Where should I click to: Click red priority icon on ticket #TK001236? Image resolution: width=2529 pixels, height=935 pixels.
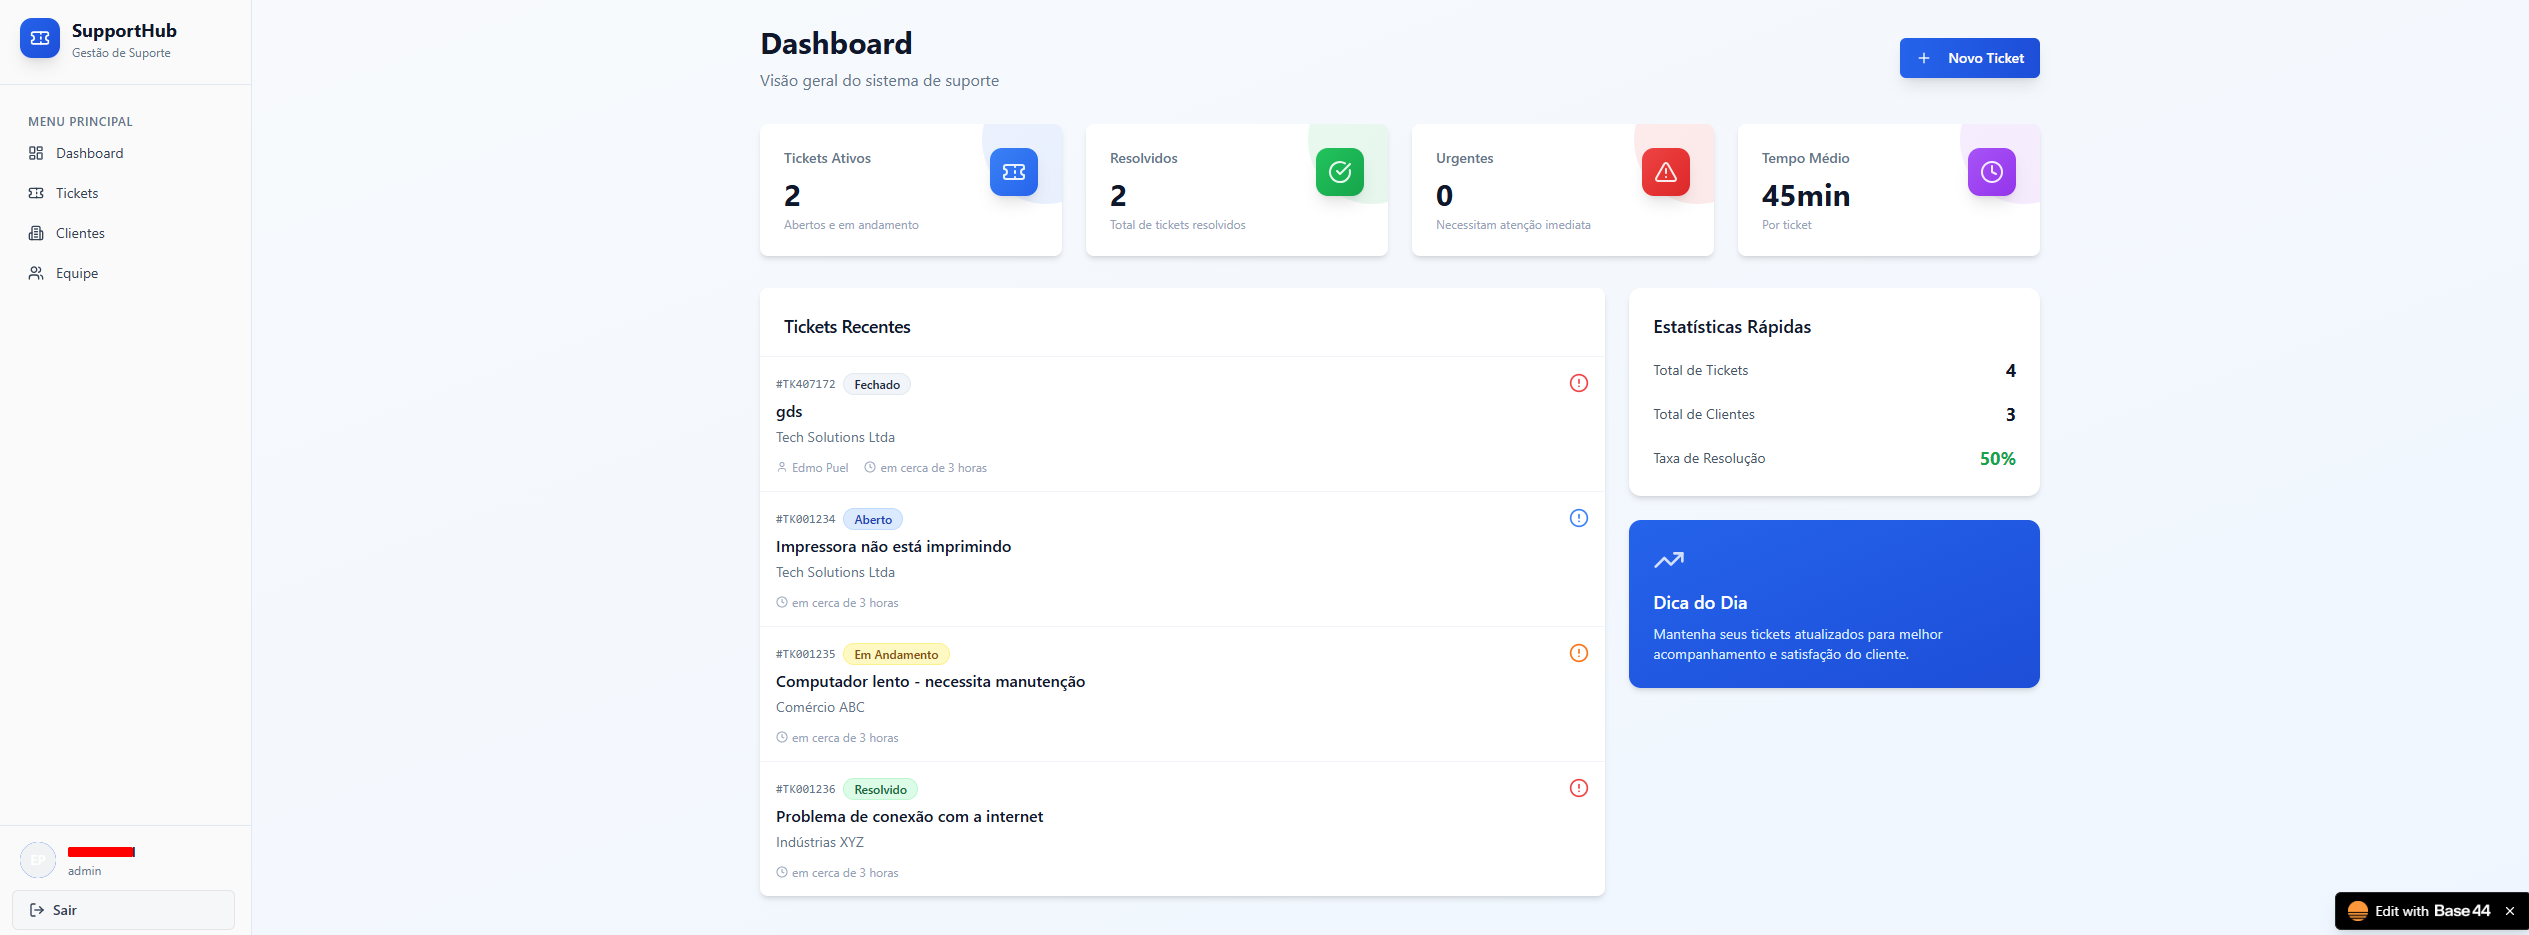[1578, 788]
